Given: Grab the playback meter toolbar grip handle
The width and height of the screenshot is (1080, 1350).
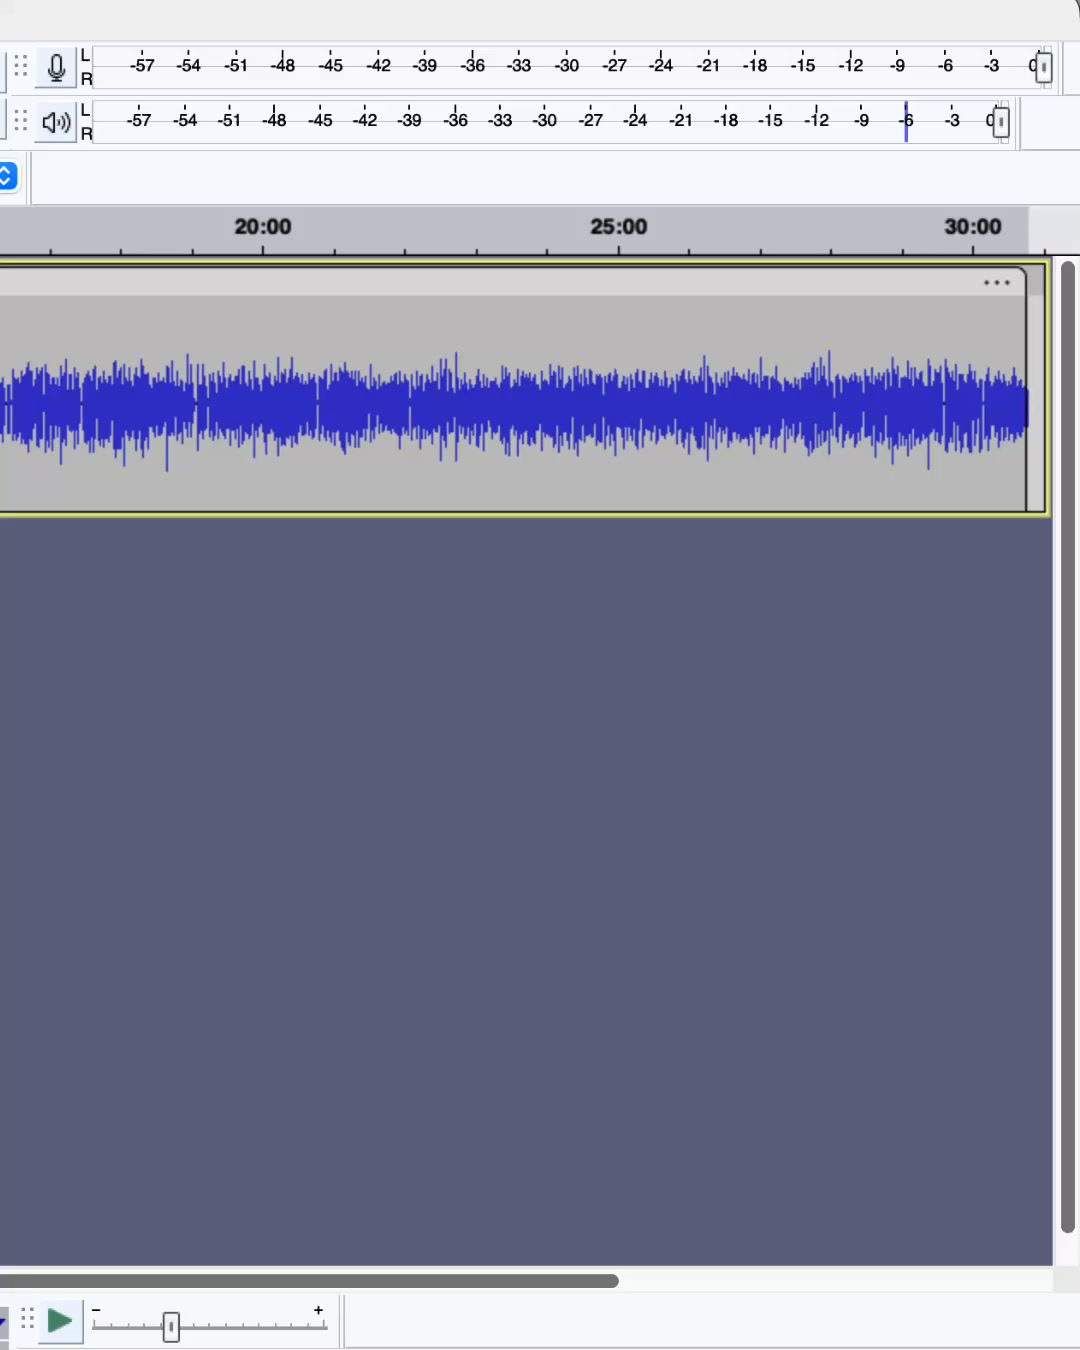Looking at the screenshot, I should click(20, 122).
